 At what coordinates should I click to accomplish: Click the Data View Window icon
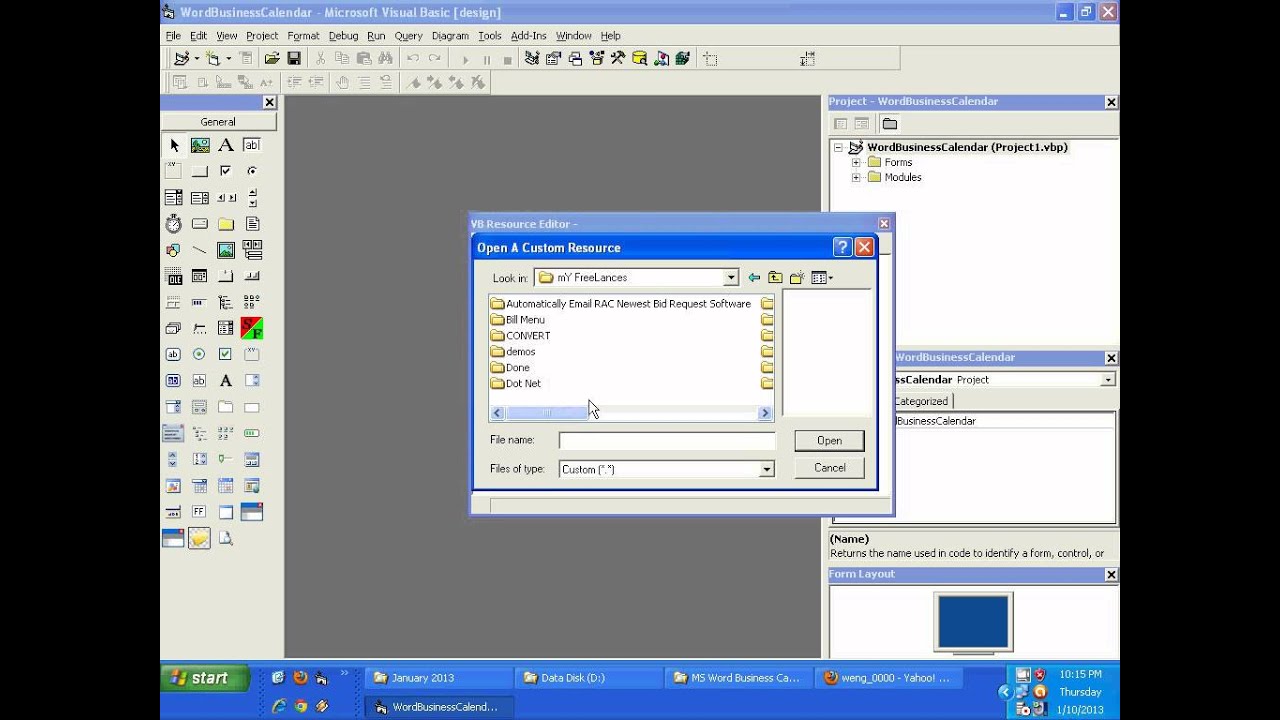click(639, 59)
